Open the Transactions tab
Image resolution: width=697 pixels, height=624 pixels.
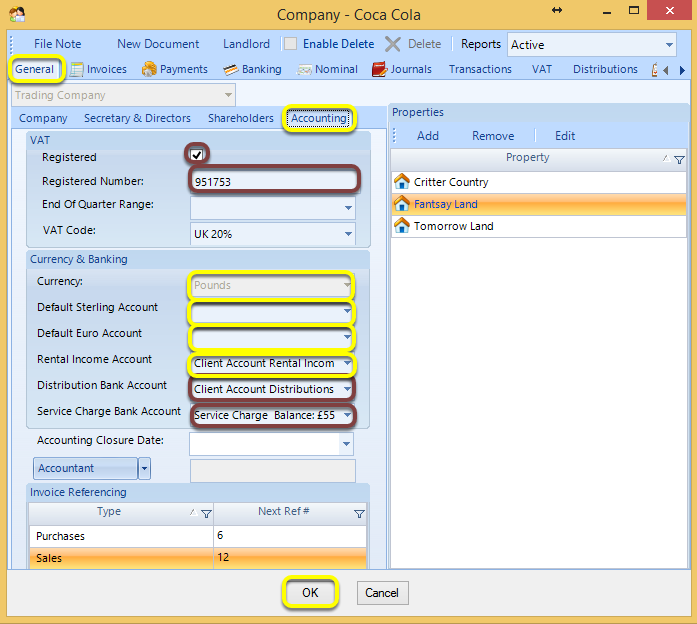tap(480, 69)
